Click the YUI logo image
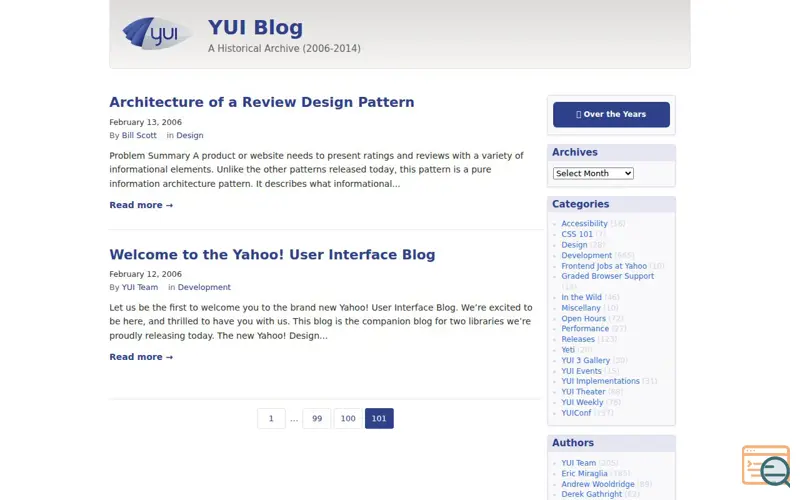The height and width of the screenshot is (500, 800). pos(157,33)
